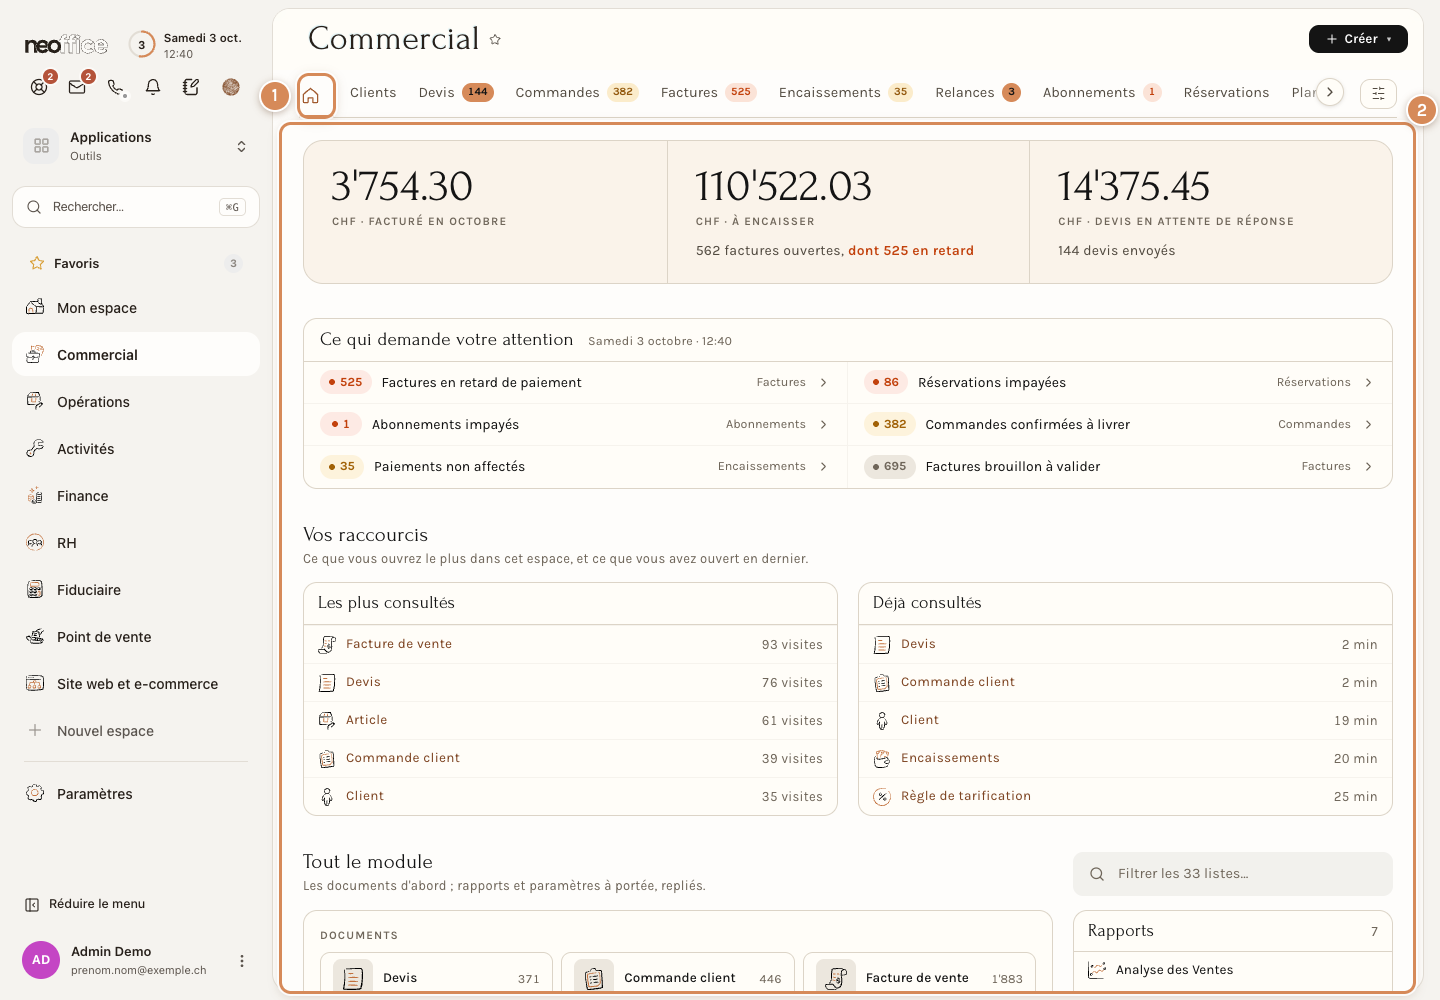Open Facture de vente in Les plus consultés
The height and width of the screenshot is (1000, 1440).
point(570,644)
